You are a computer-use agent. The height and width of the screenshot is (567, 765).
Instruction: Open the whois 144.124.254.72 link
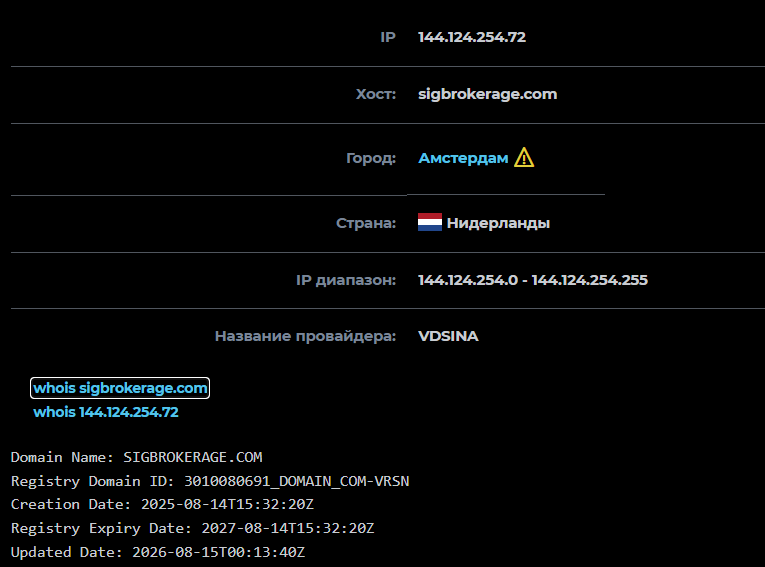pyautogui.click(x=106, y=412)
